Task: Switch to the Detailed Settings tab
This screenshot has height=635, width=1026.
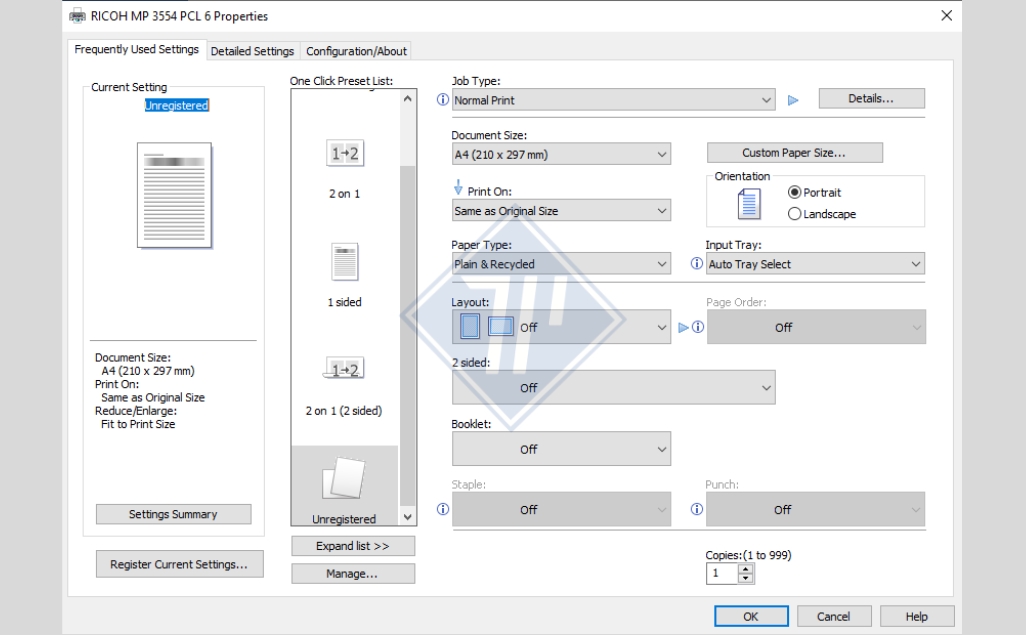Action: coord(252,51)
